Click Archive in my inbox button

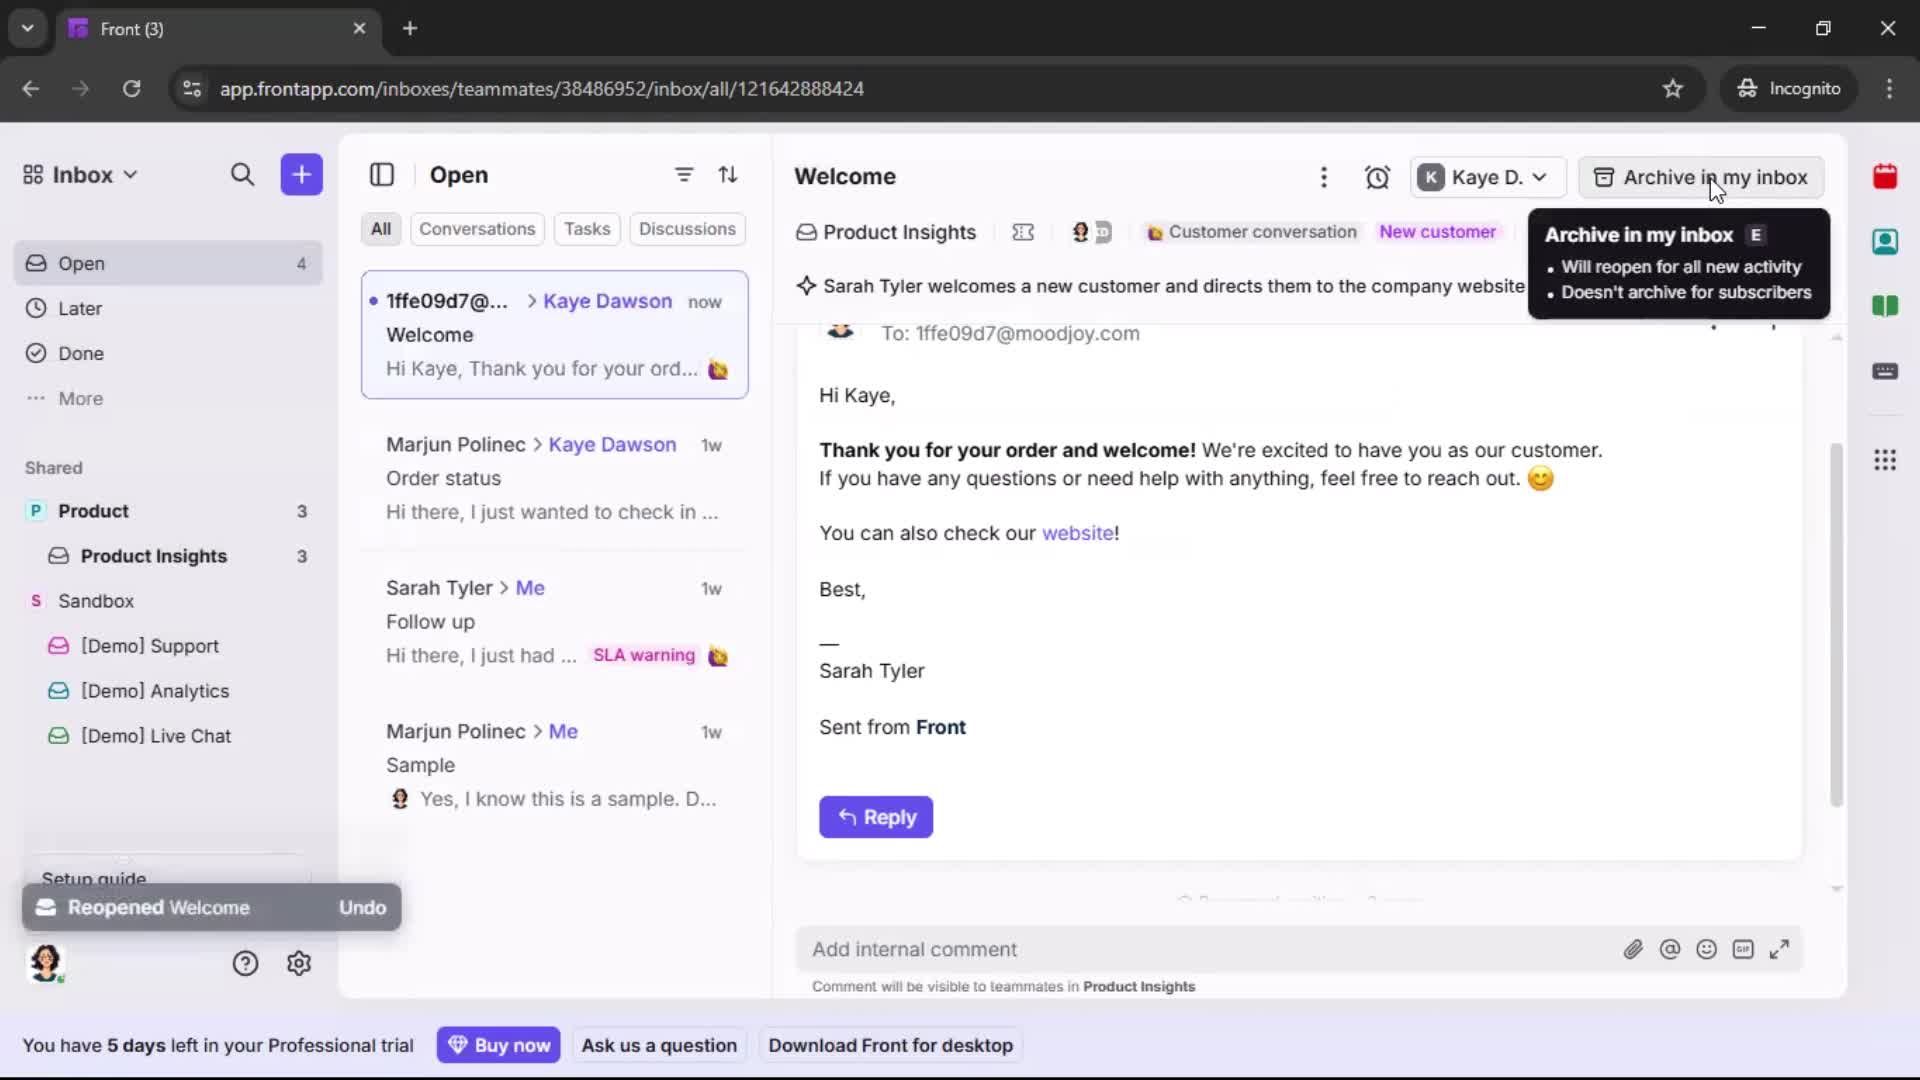(x=1700, y=177)
